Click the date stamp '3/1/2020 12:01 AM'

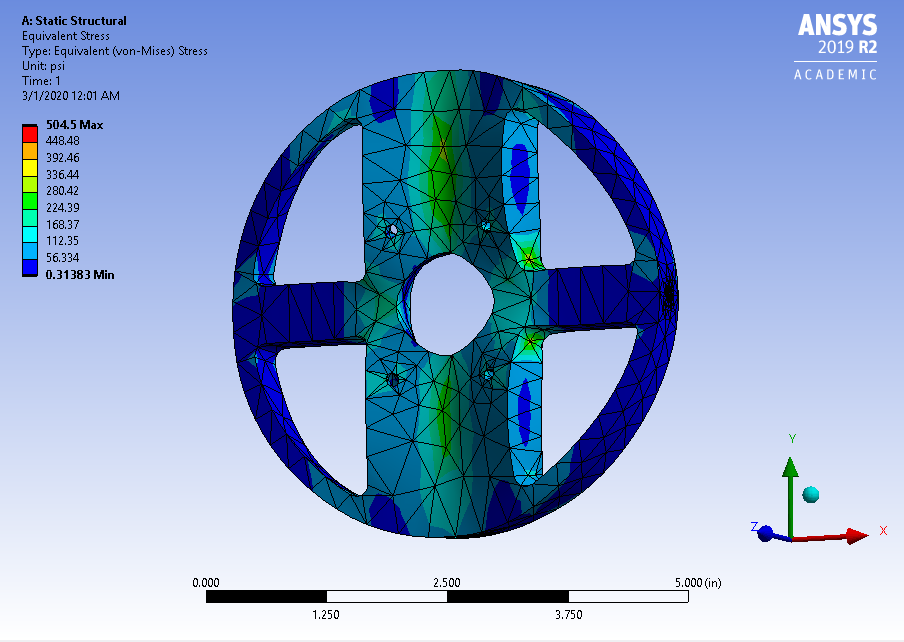(x=71, y=96)
